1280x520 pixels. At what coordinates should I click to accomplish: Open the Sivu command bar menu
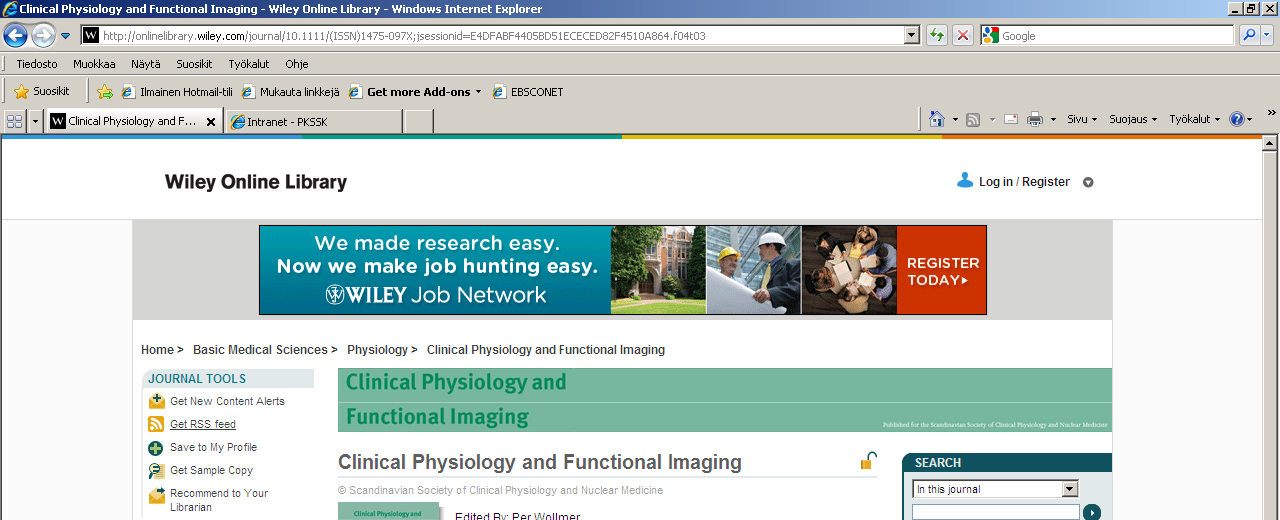click(1082, 119)
